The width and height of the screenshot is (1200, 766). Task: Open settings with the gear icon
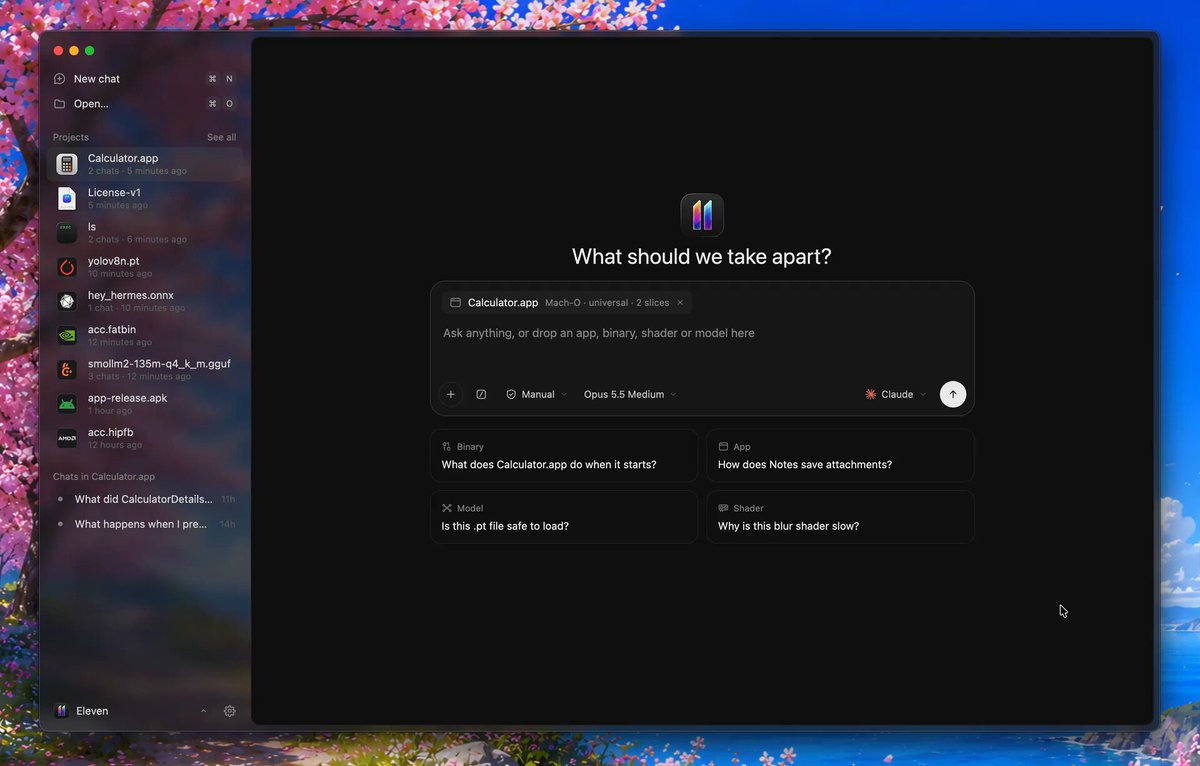tap(230, 711)
